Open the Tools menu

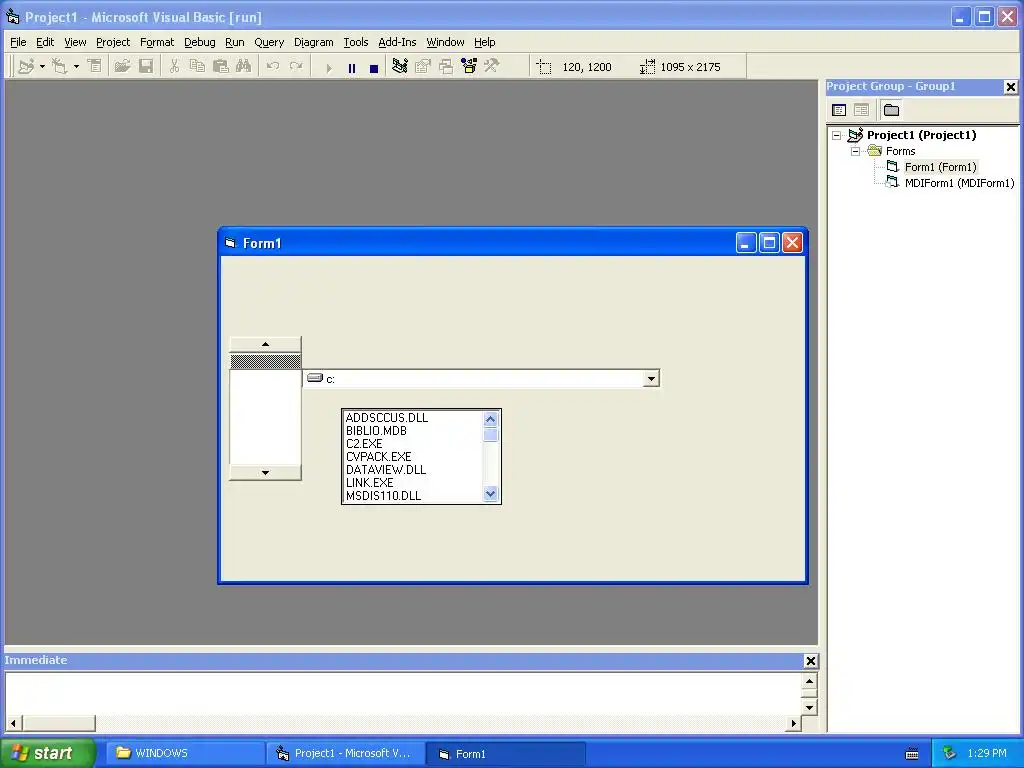[356, 42]
